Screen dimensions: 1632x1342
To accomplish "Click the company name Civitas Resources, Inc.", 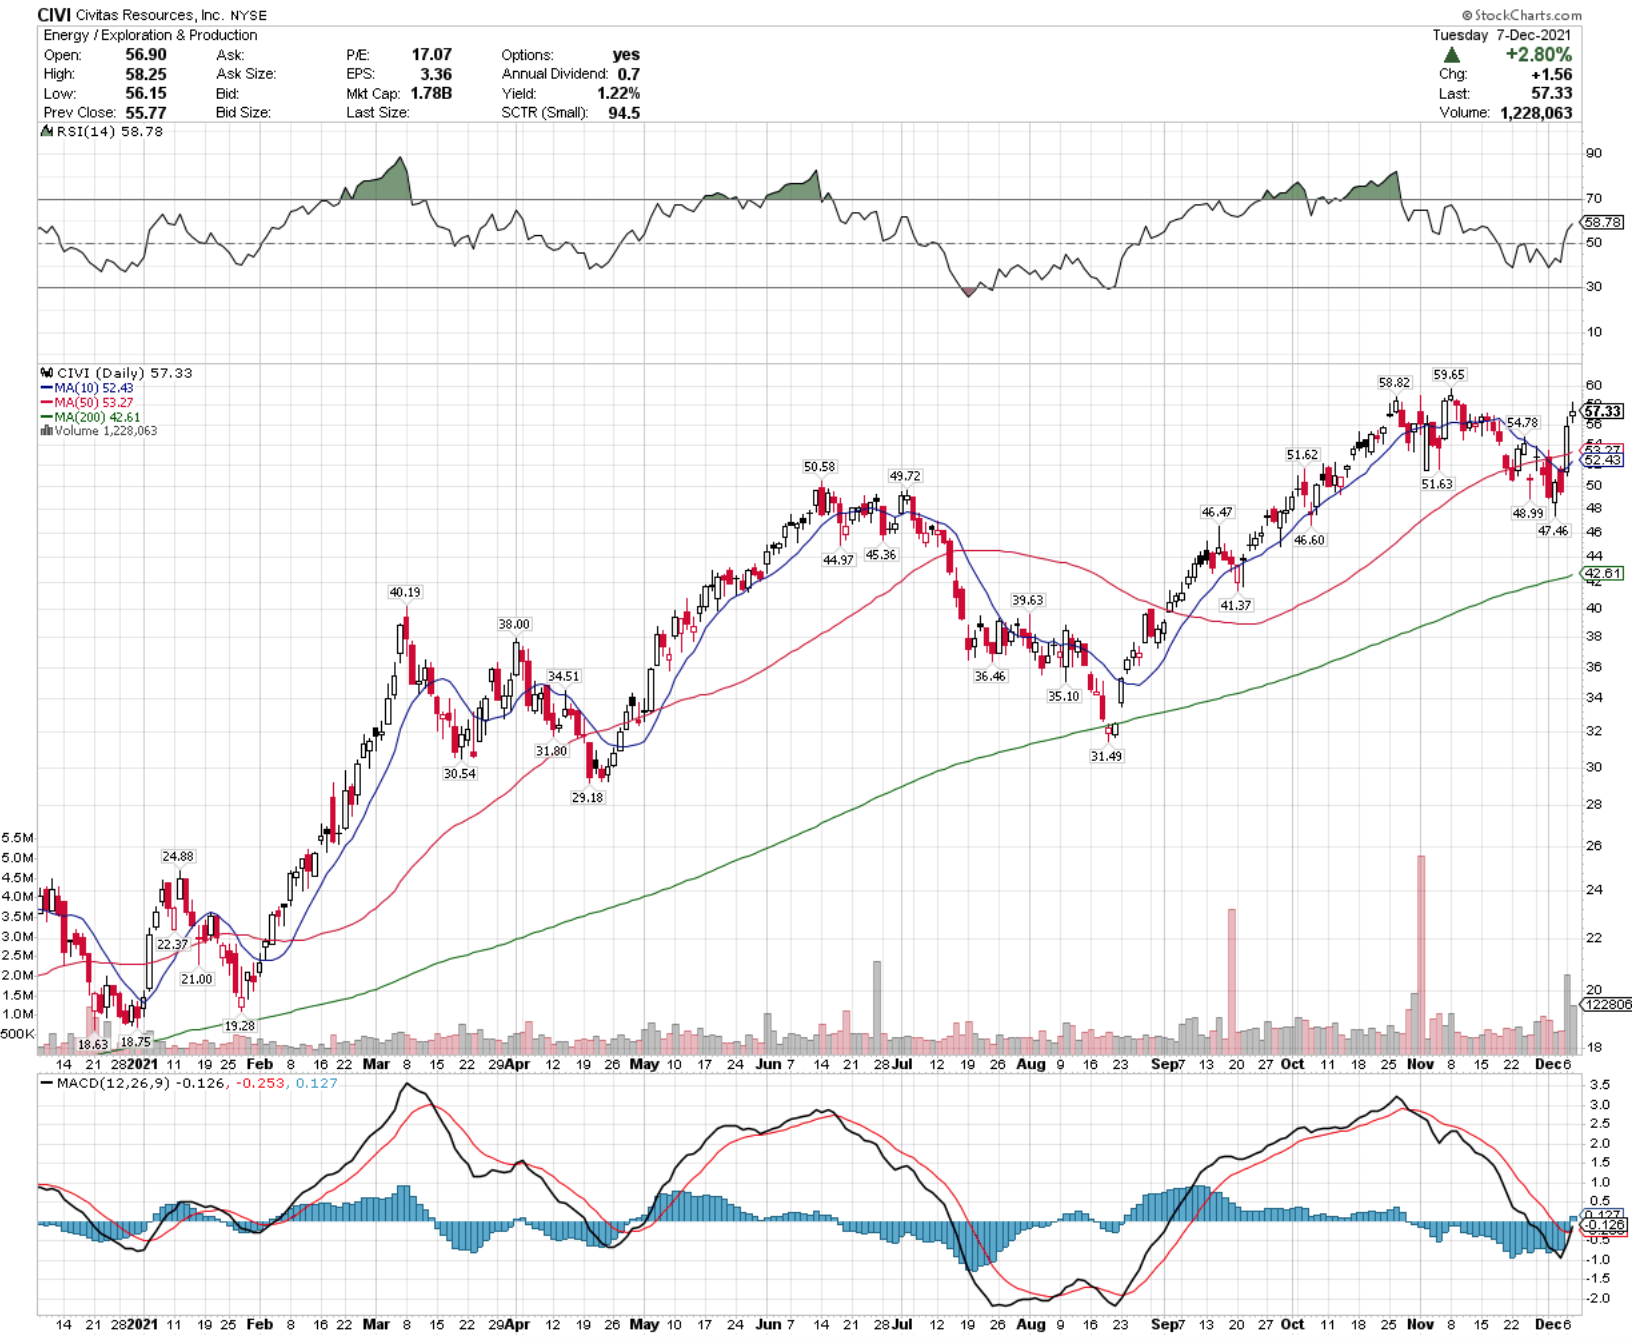I will [x=150, y=15].
